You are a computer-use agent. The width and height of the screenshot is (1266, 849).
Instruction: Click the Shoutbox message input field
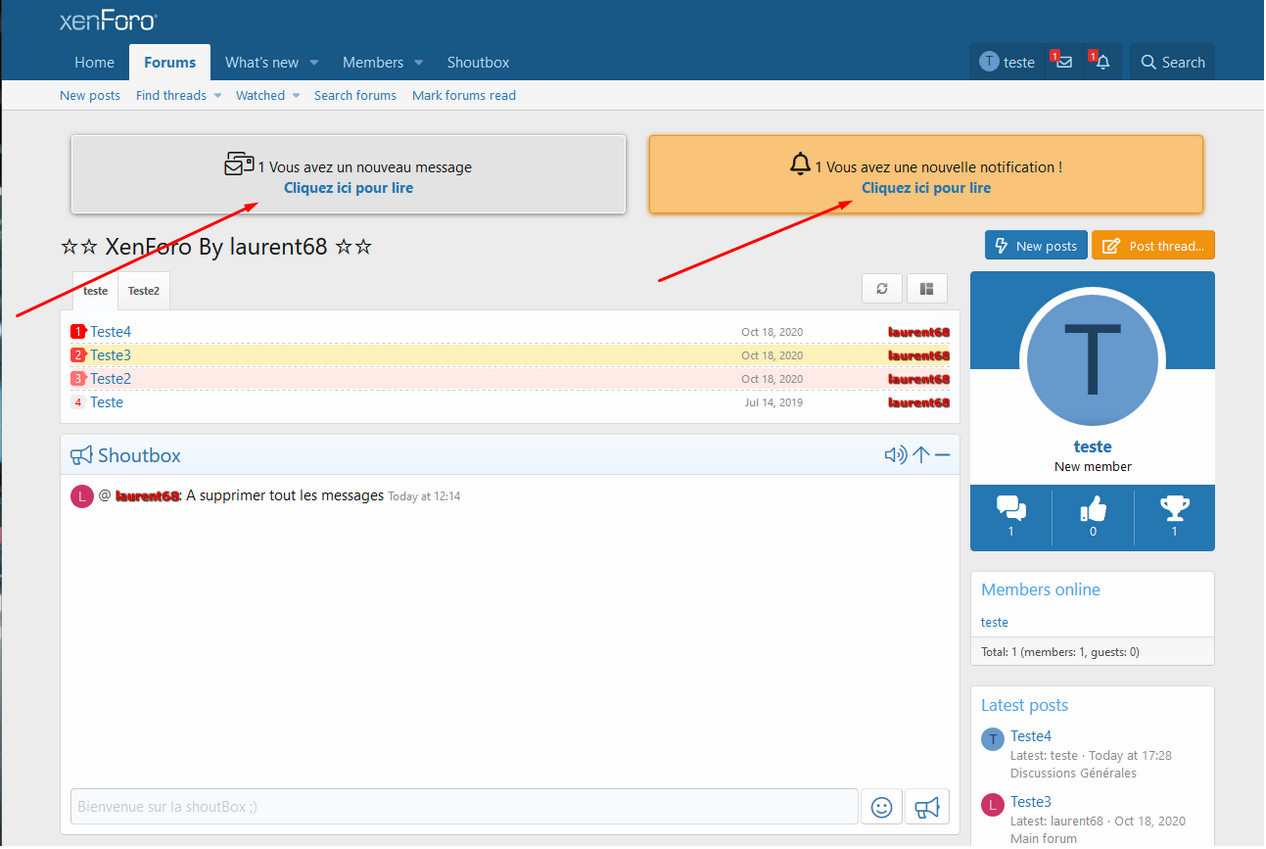click(464, 807)
